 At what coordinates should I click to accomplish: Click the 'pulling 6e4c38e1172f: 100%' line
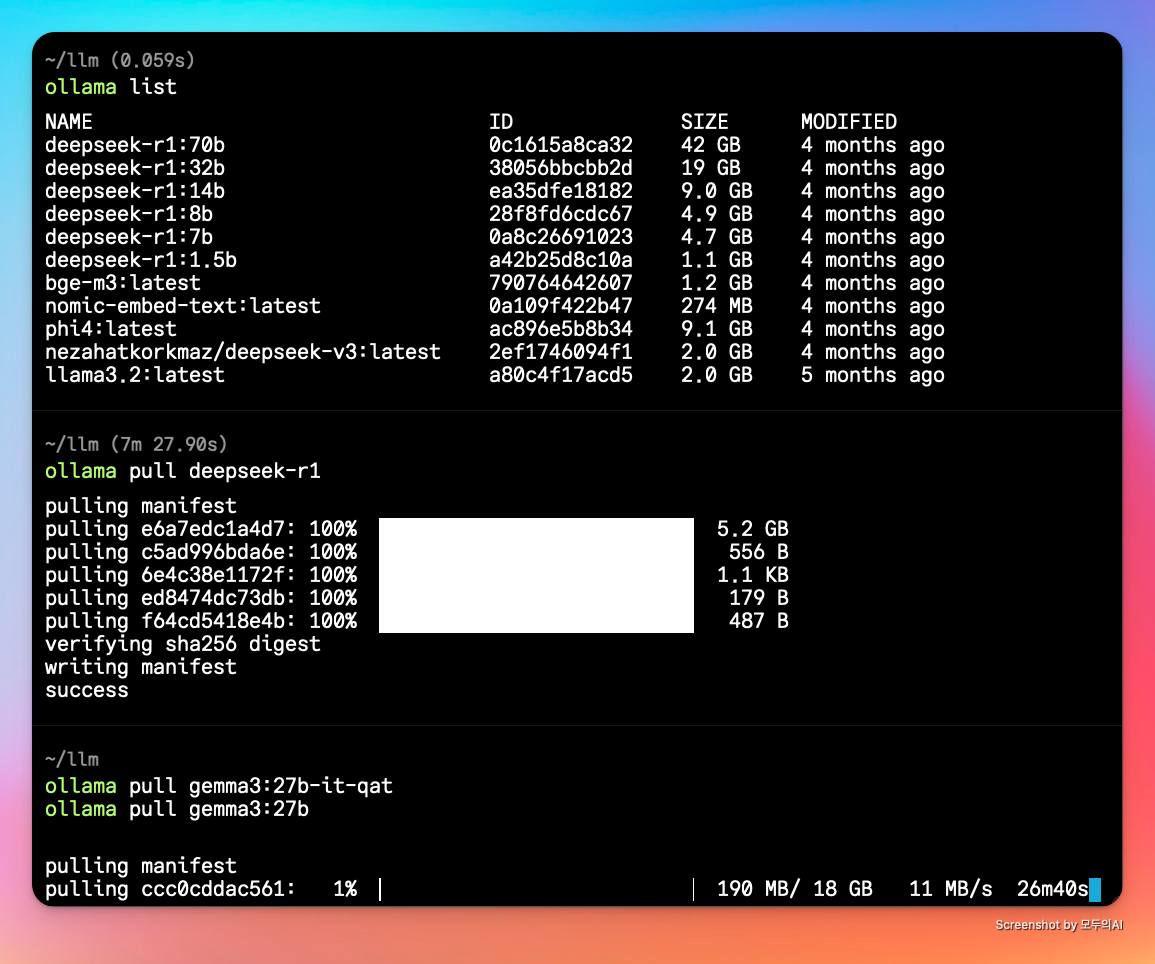[x=201, y=574]
